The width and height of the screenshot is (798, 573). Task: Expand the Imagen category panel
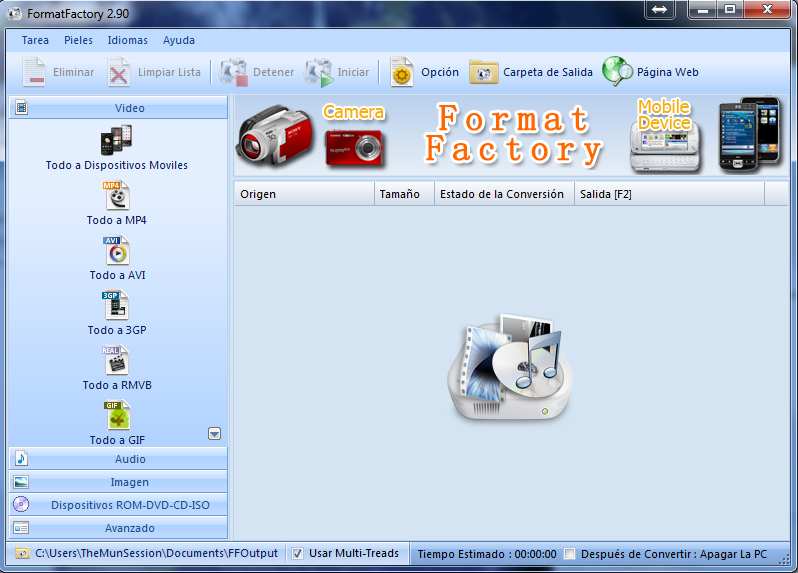[x=118, y=482]
